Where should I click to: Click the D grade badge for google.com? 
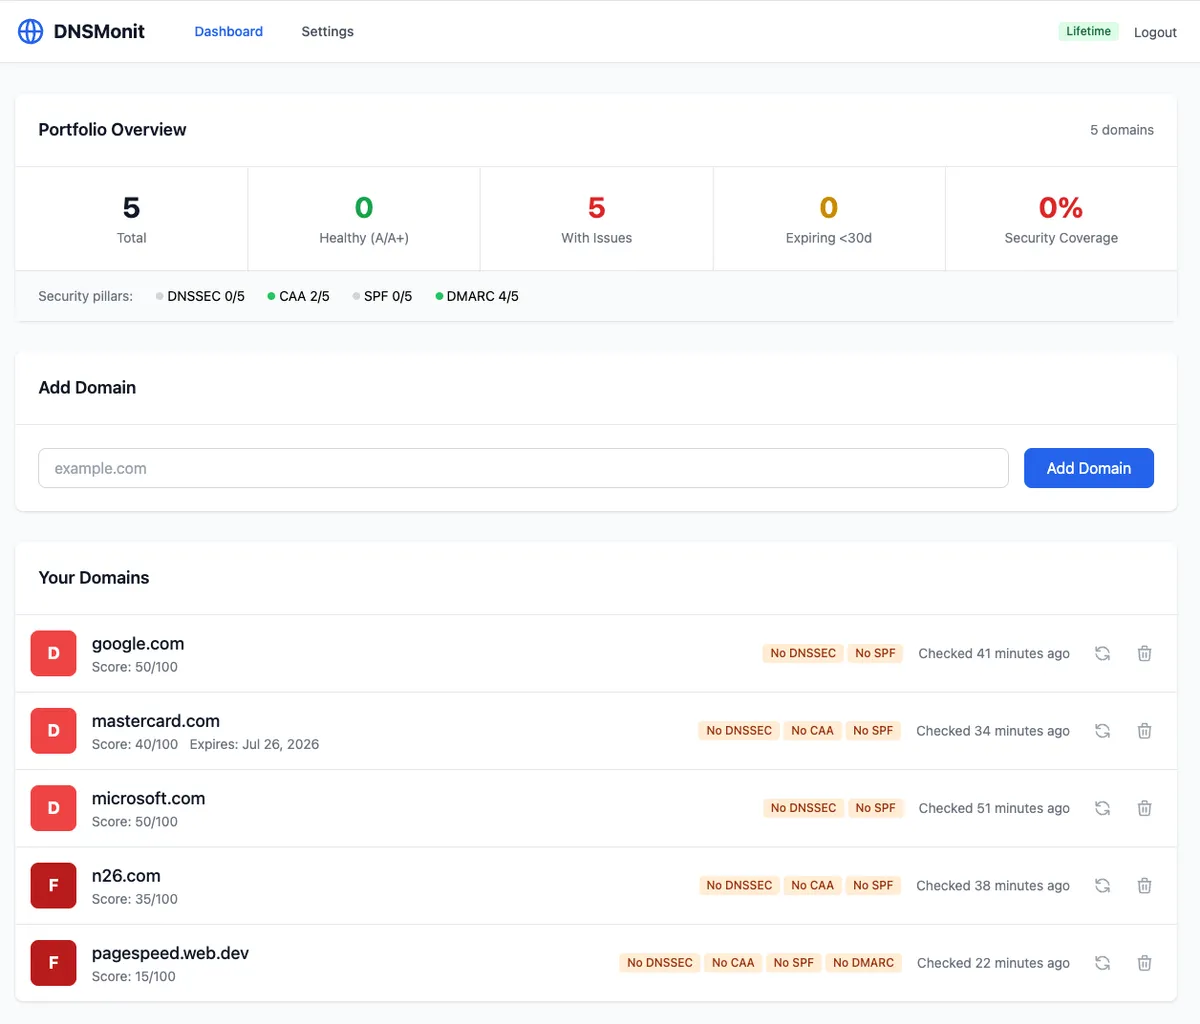click(54, 653)
